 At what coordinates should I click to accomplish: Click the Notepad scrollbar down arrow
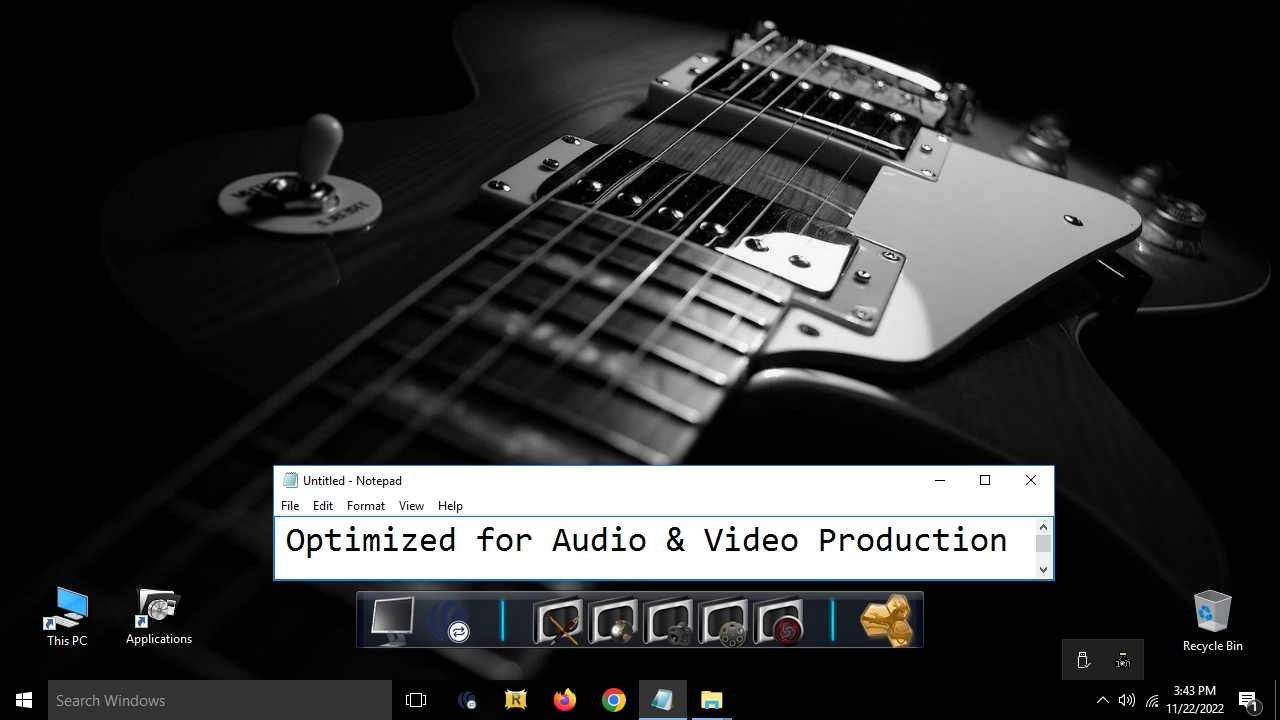click(x=1043, y=569)
